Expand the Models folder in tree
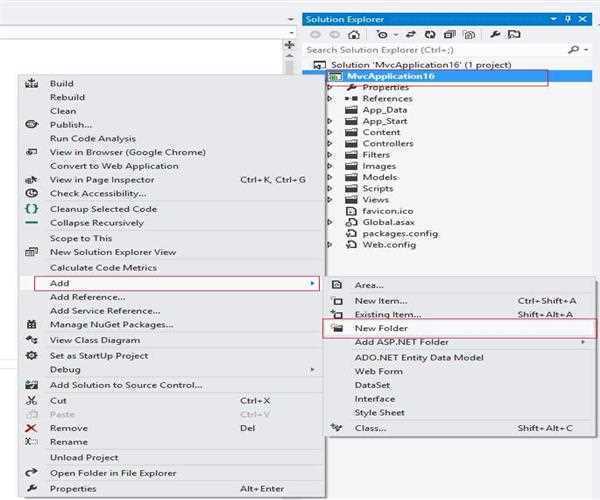The height and width of the screenshot is (500, 600). (330, 177)
